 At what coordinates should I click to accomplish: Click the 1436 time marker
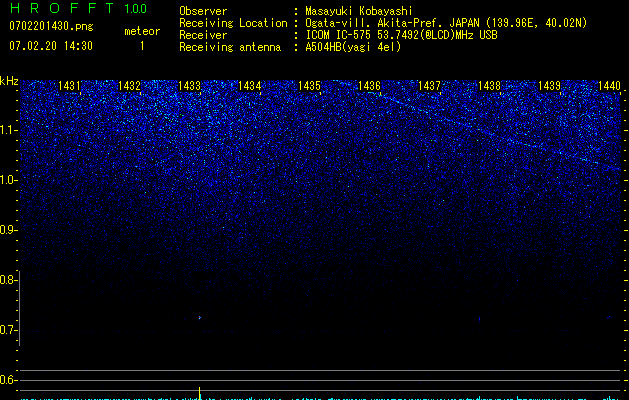[369, 85]
